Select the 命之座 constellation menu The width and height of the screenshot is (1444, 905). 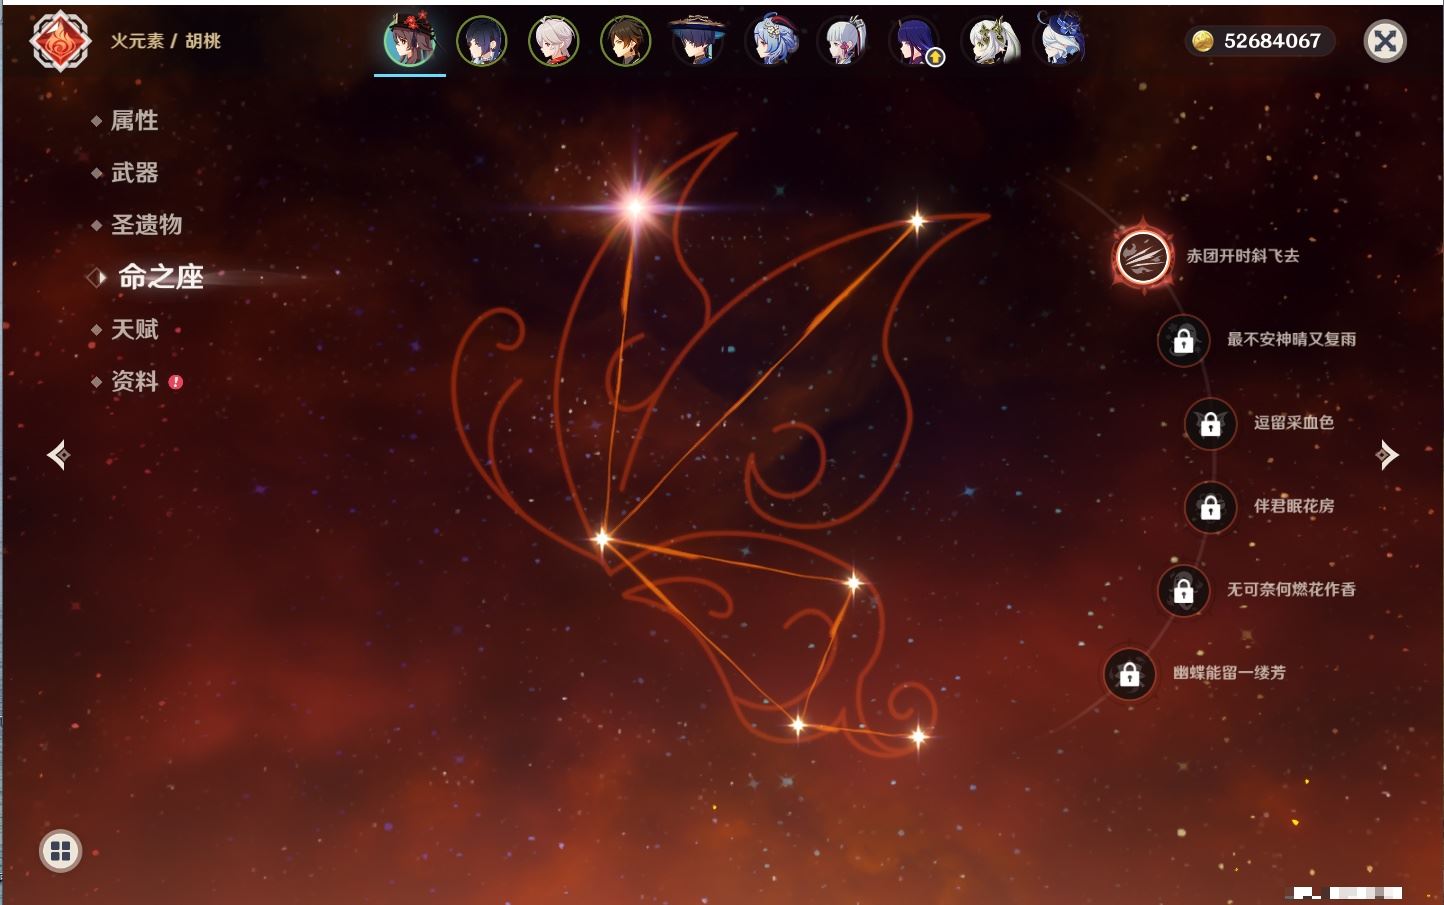click(x=160, y=277)
